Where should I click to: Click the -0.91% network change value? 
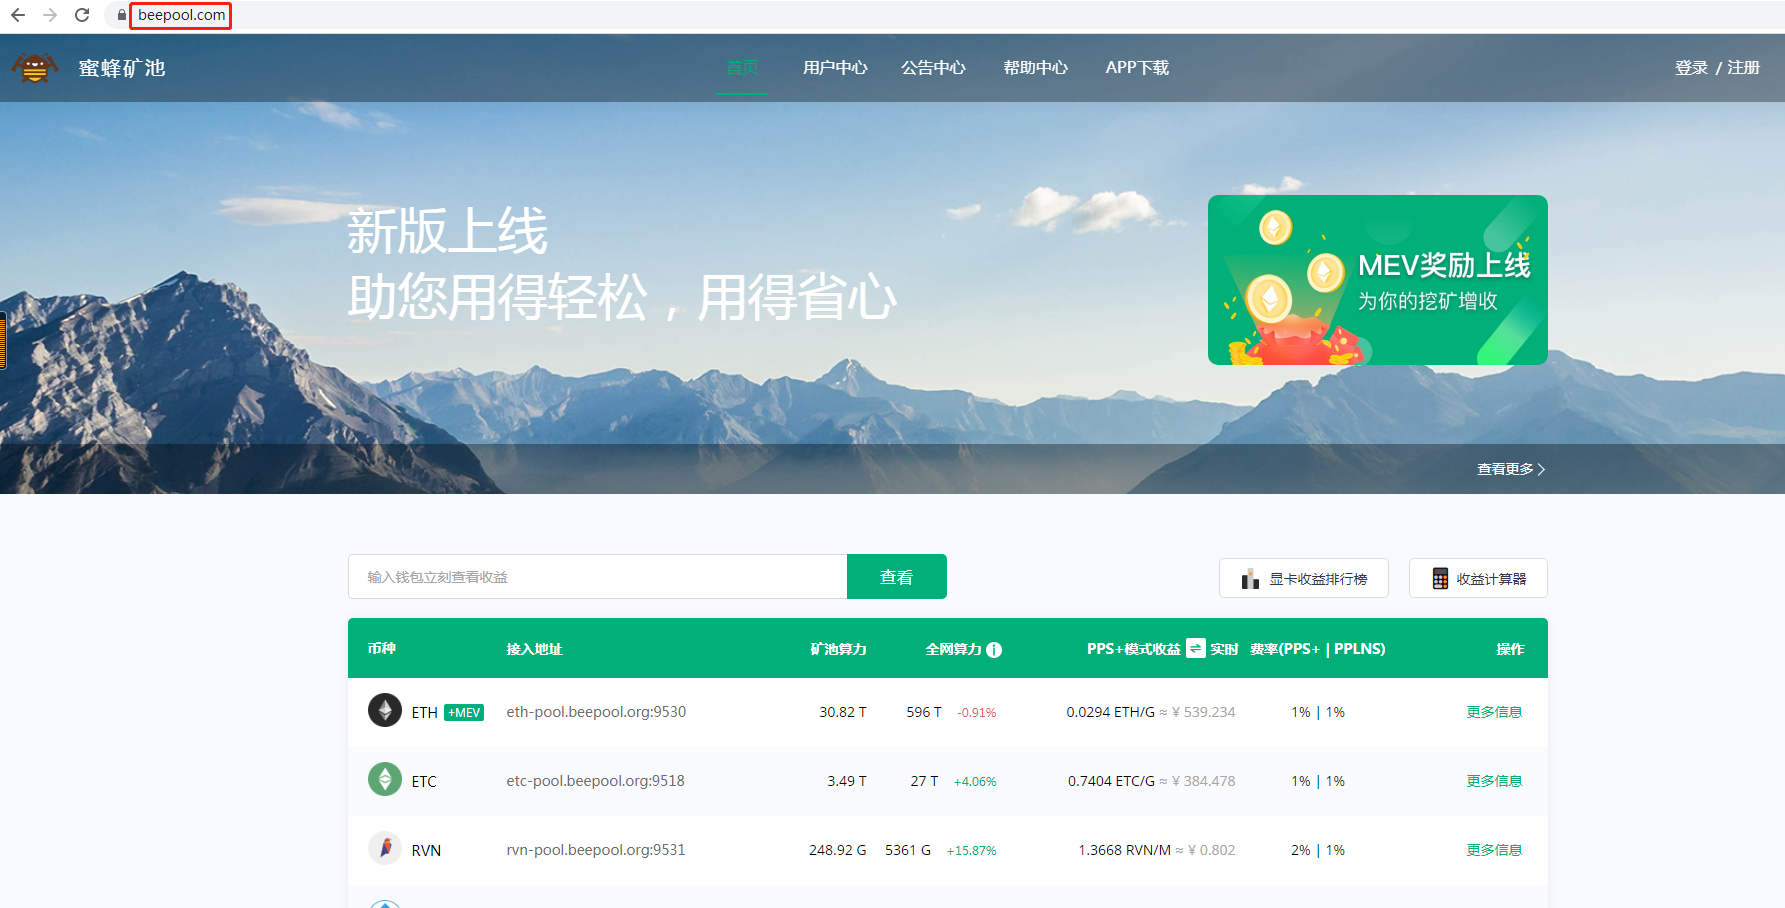(x=977, y=713)
